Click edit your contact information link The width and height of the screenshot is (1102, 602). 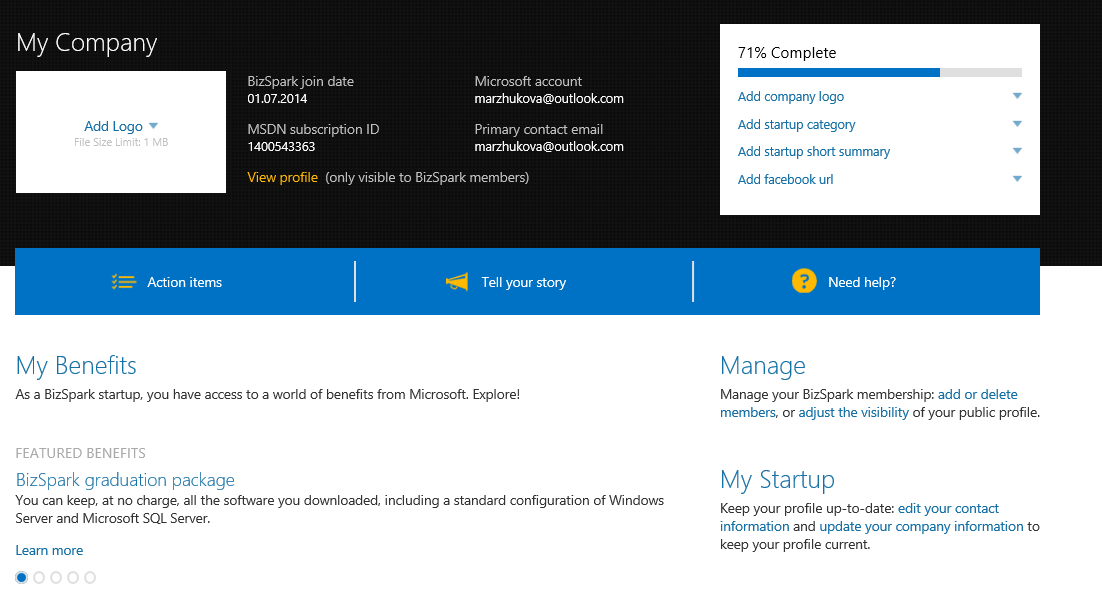[948, 508]
